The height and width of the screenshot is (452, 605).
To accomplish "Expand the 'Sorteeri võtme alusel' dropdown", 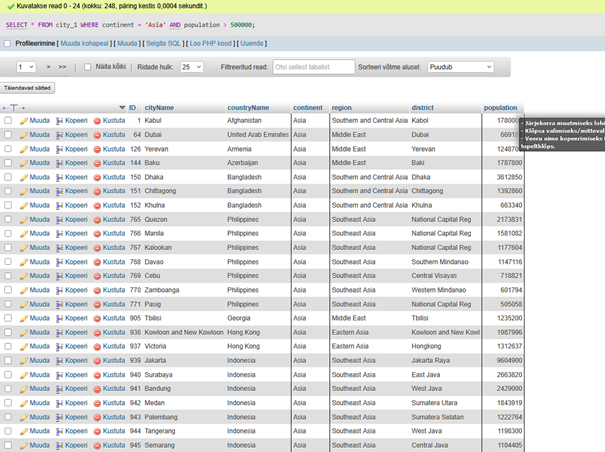I will tap(460, 67).
